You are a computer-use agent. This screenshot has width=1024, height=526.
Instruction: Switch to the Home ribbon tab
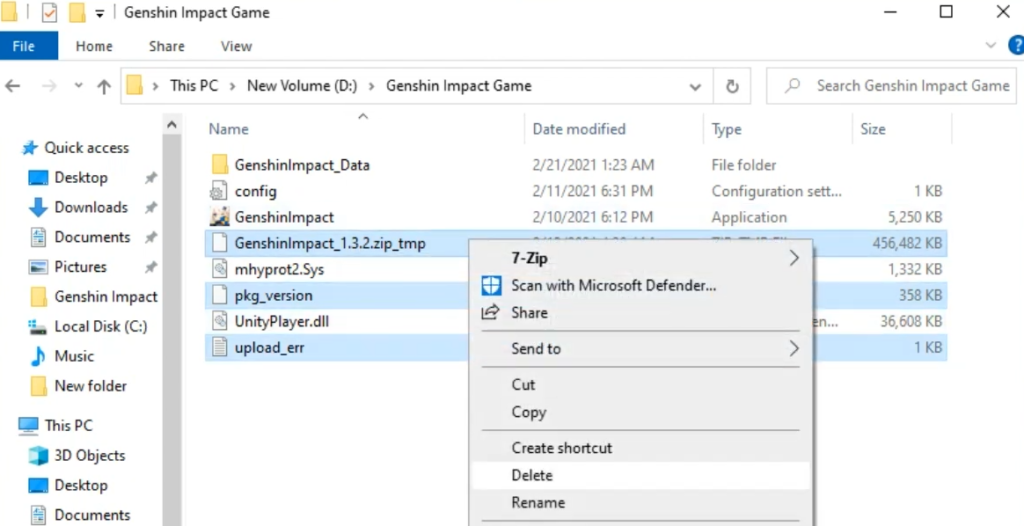(x=94, y=46)
